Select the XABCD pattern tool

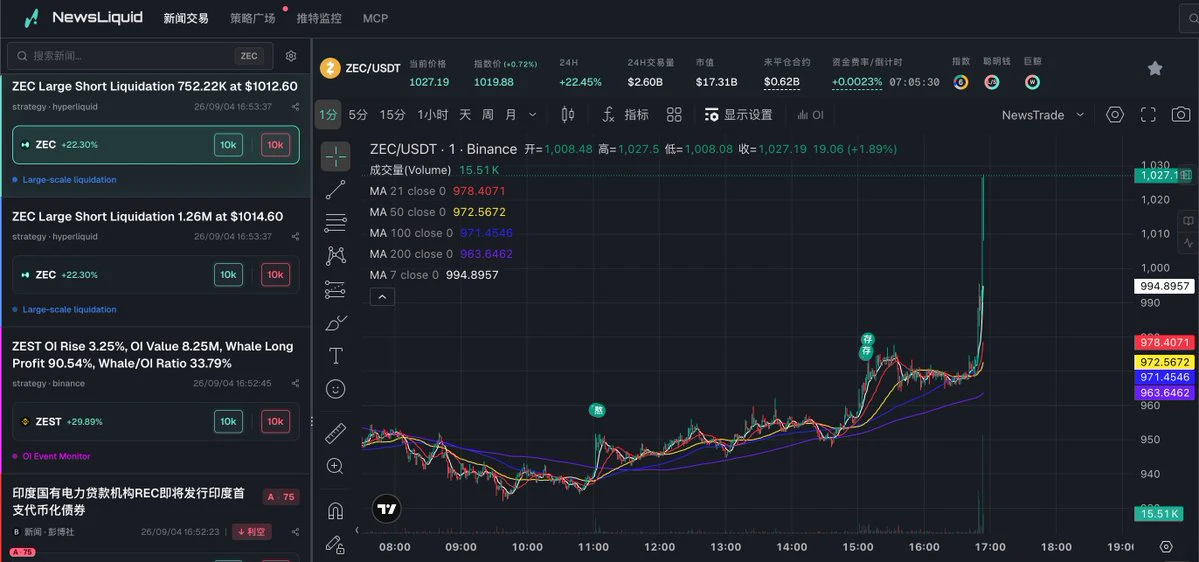coord(336,256)
